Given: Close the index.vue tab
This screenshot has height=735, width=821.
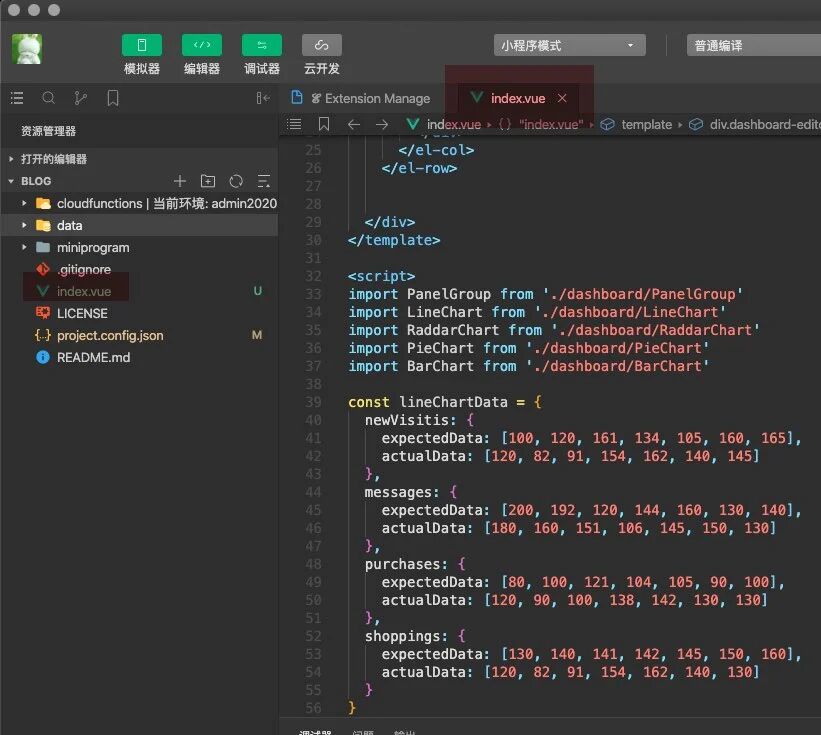Looking at the screenshot, I should [x=562, y=98].
